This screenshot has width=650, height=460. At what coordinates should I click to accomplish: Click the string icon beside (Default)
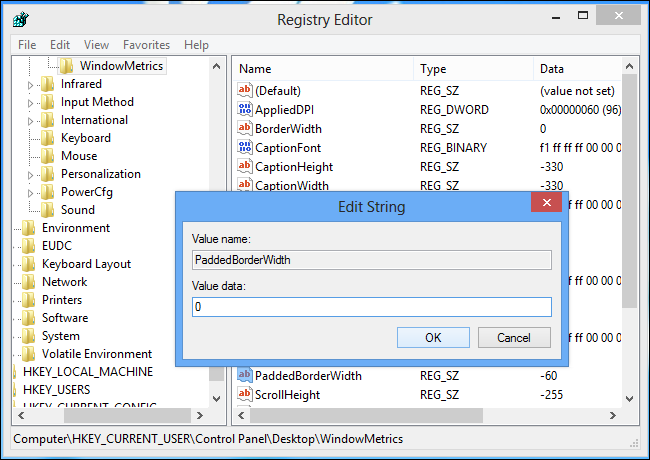point(245,90)
